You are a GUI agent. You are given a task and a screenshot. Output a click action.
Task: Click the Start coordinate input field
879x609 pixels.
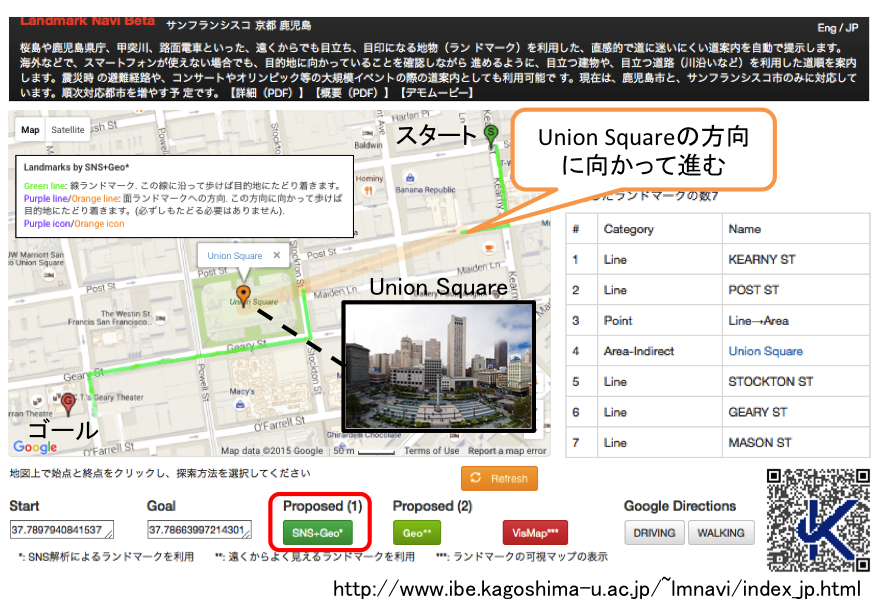click(x=62, y=530)
